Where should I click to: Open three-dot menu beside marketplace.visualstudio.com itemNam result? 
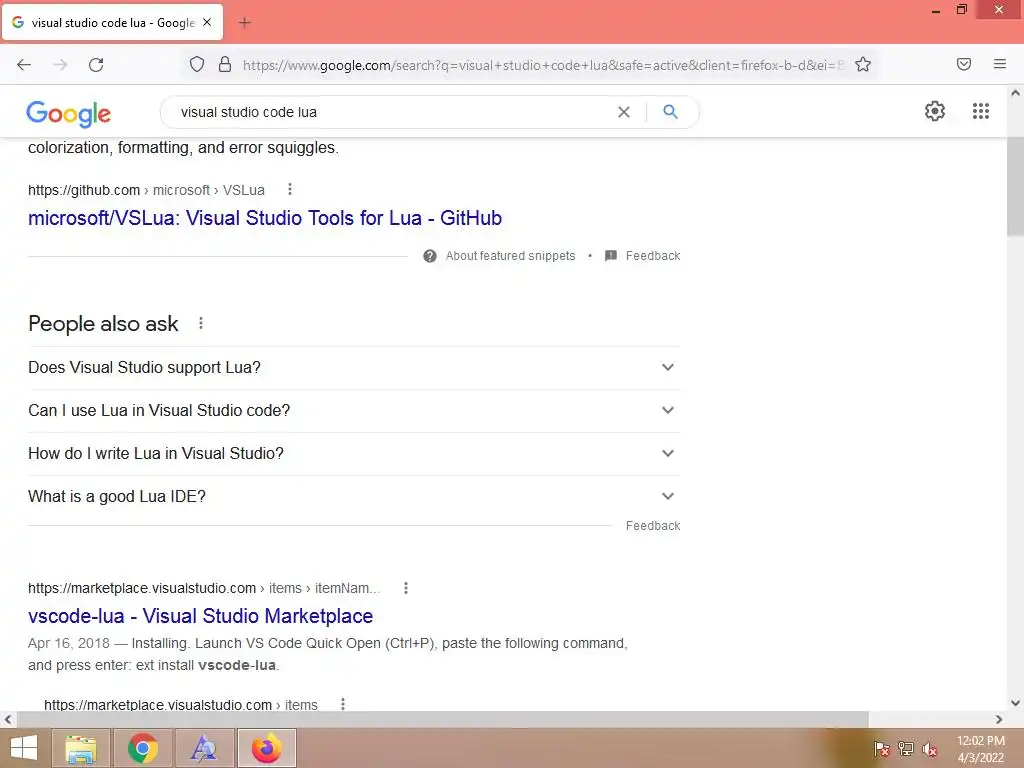[x=406, y=588]
